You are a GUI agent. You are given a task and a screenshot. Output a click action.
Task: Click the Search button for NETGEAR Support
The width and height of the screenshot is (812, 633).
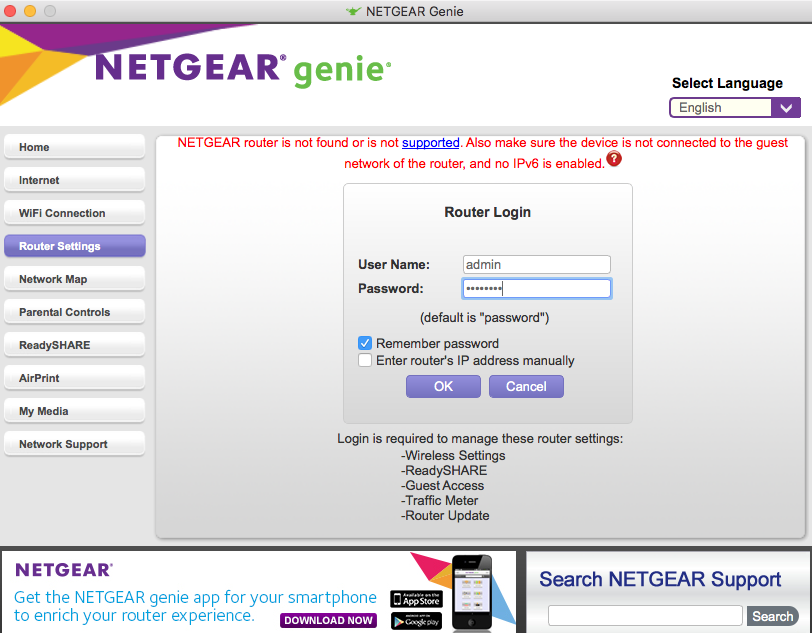pyautogui.click(x=773, y=616)
